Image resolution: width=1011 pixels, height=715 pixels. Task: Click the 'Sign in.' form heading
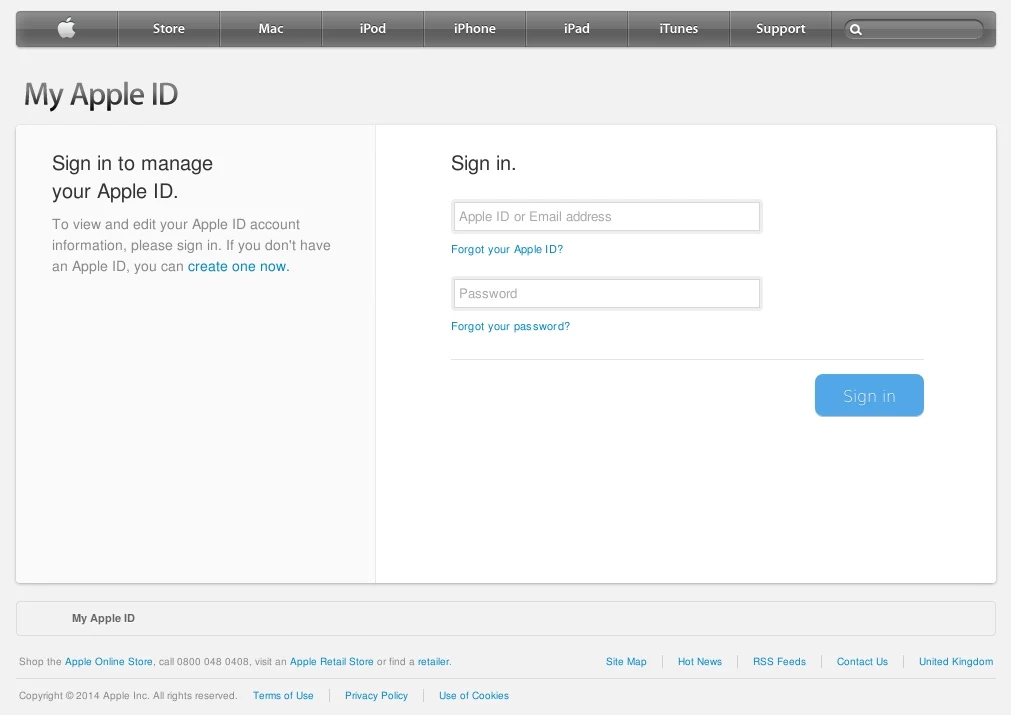(x=484, y=163)
